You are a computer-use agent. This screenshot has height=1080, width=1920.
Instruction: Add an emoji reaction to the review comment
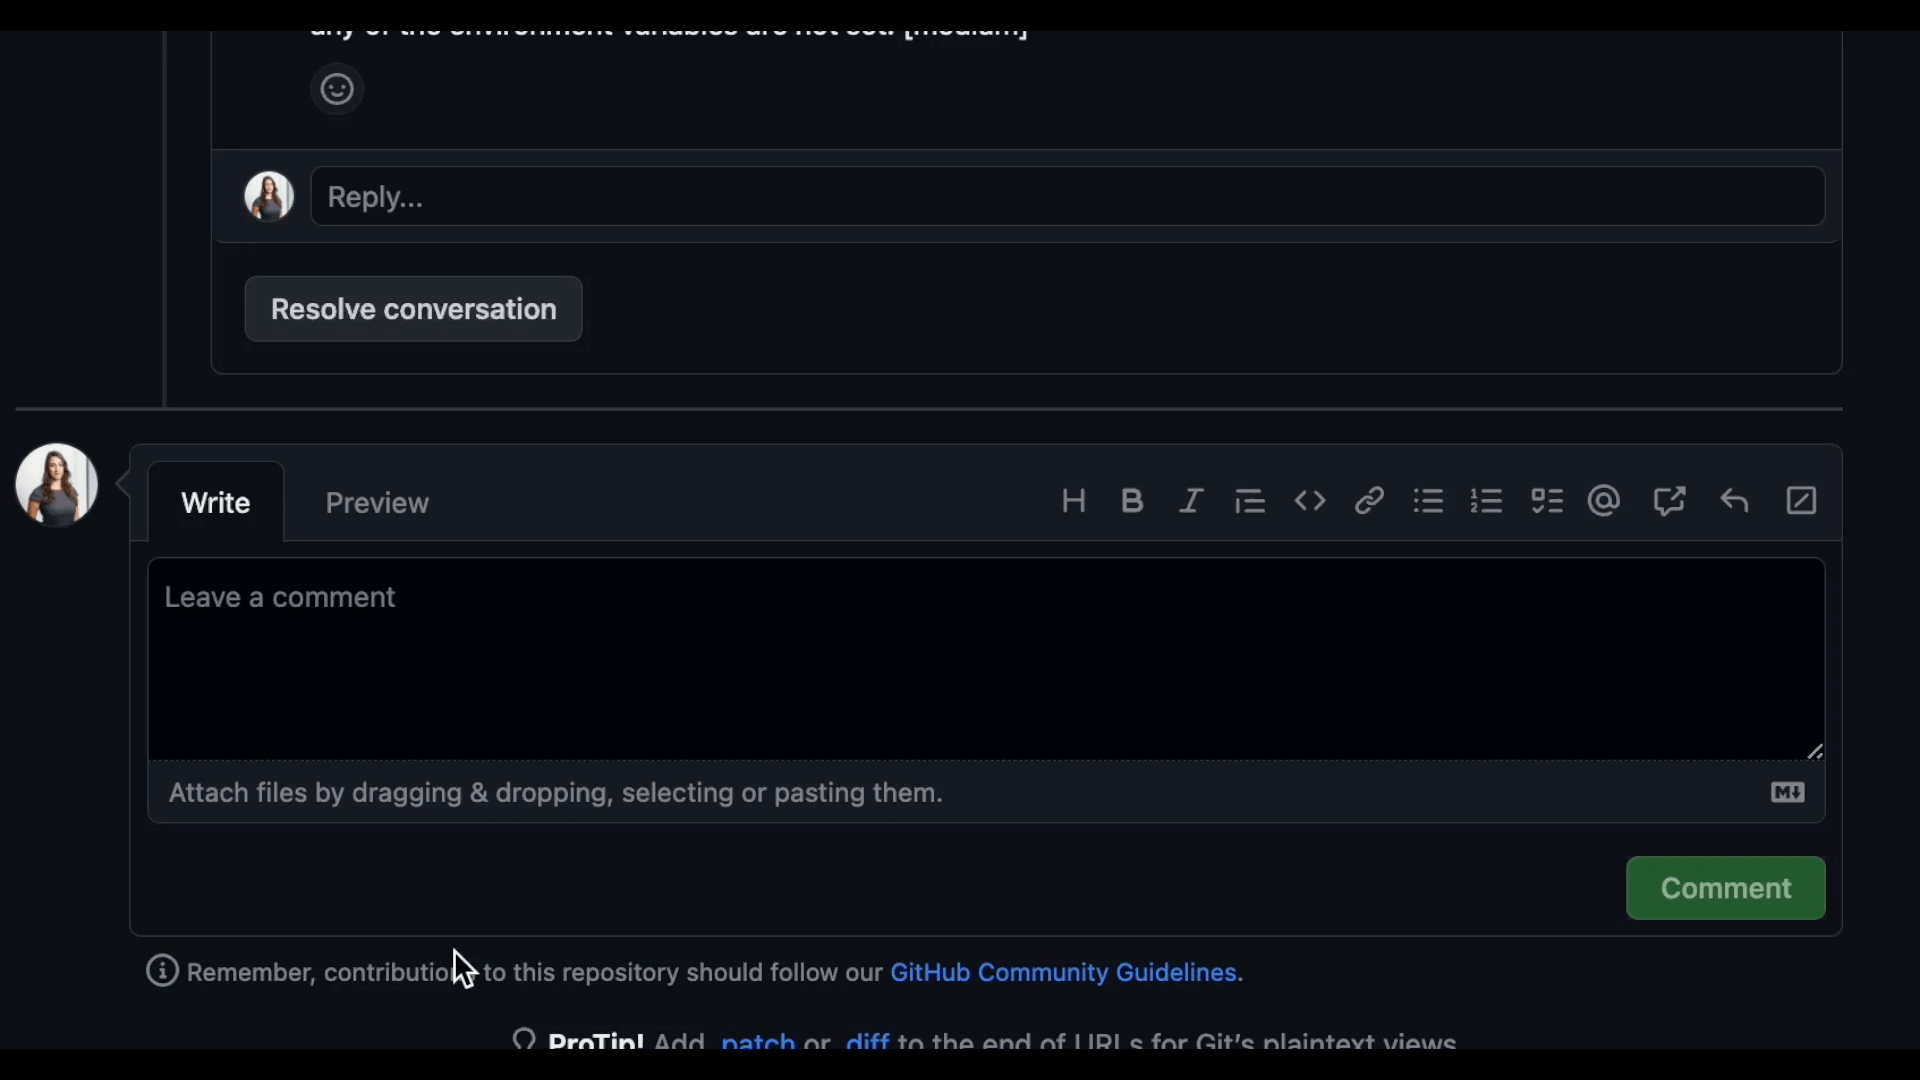pyautogui.click(x=337, y=90)
